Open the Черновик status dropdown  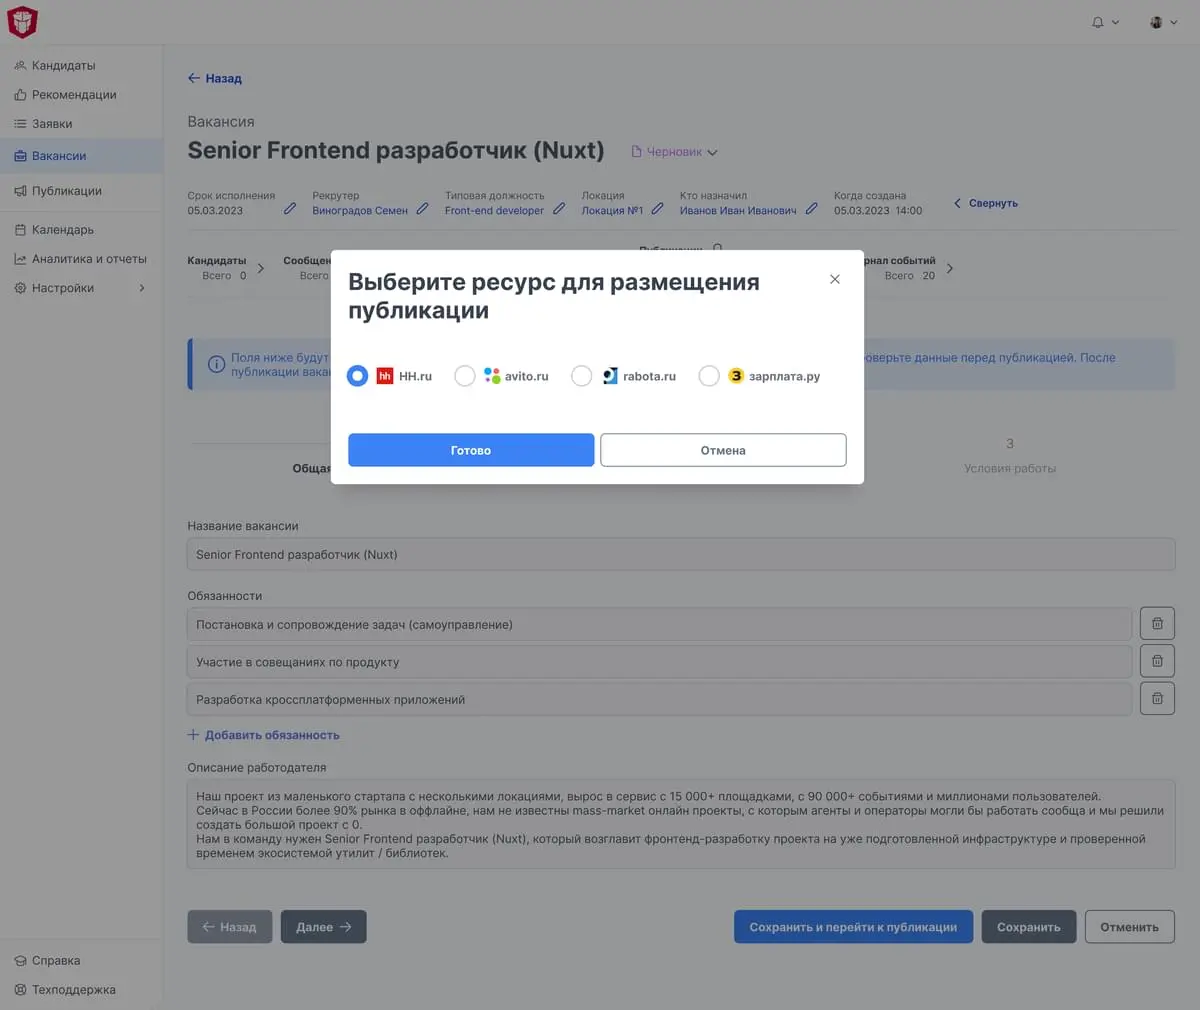673,151
